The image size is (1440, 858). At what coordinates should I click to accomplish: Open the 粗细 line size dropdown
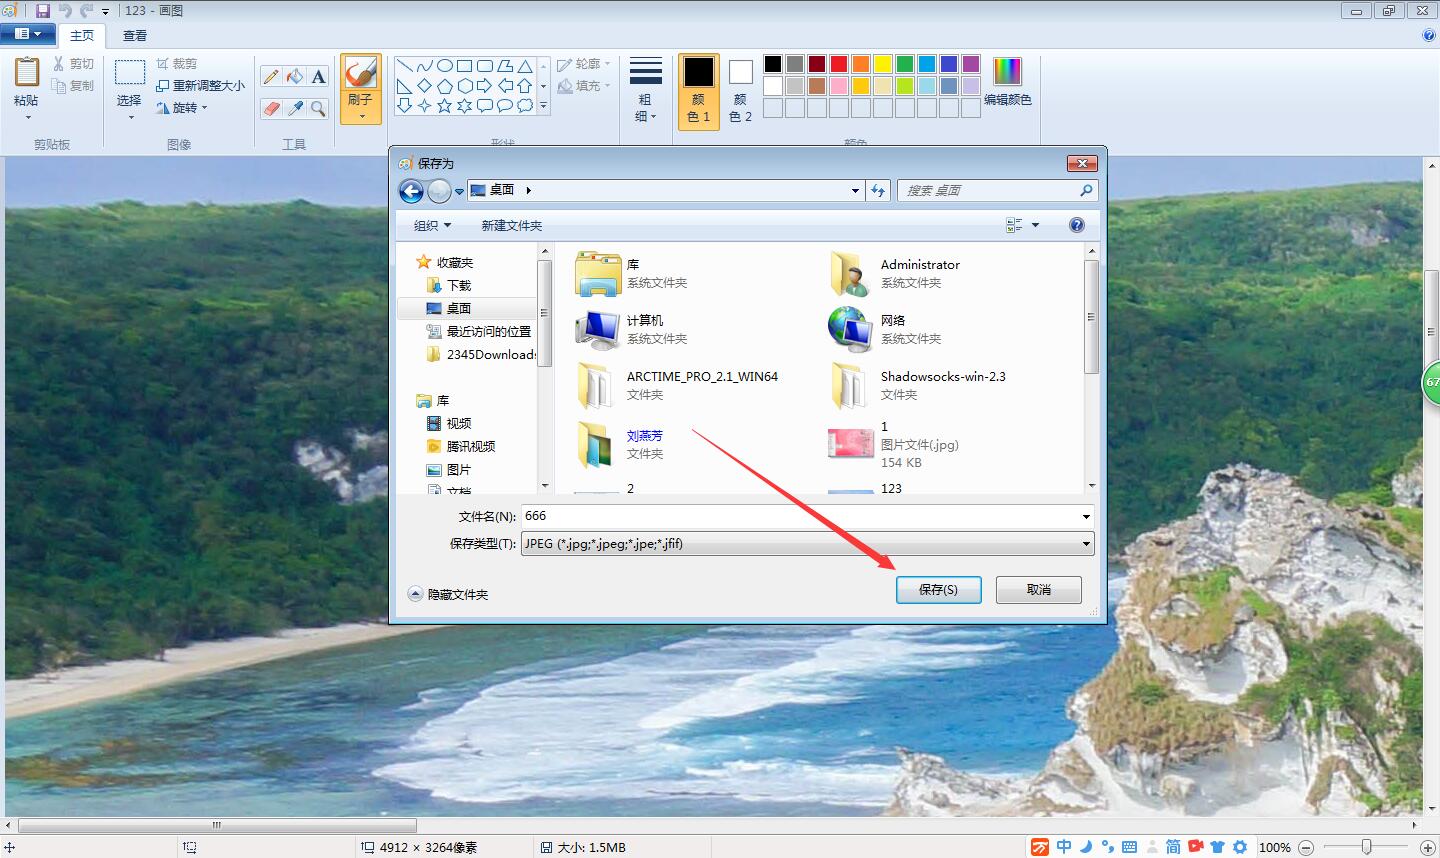tap(646, 90)
